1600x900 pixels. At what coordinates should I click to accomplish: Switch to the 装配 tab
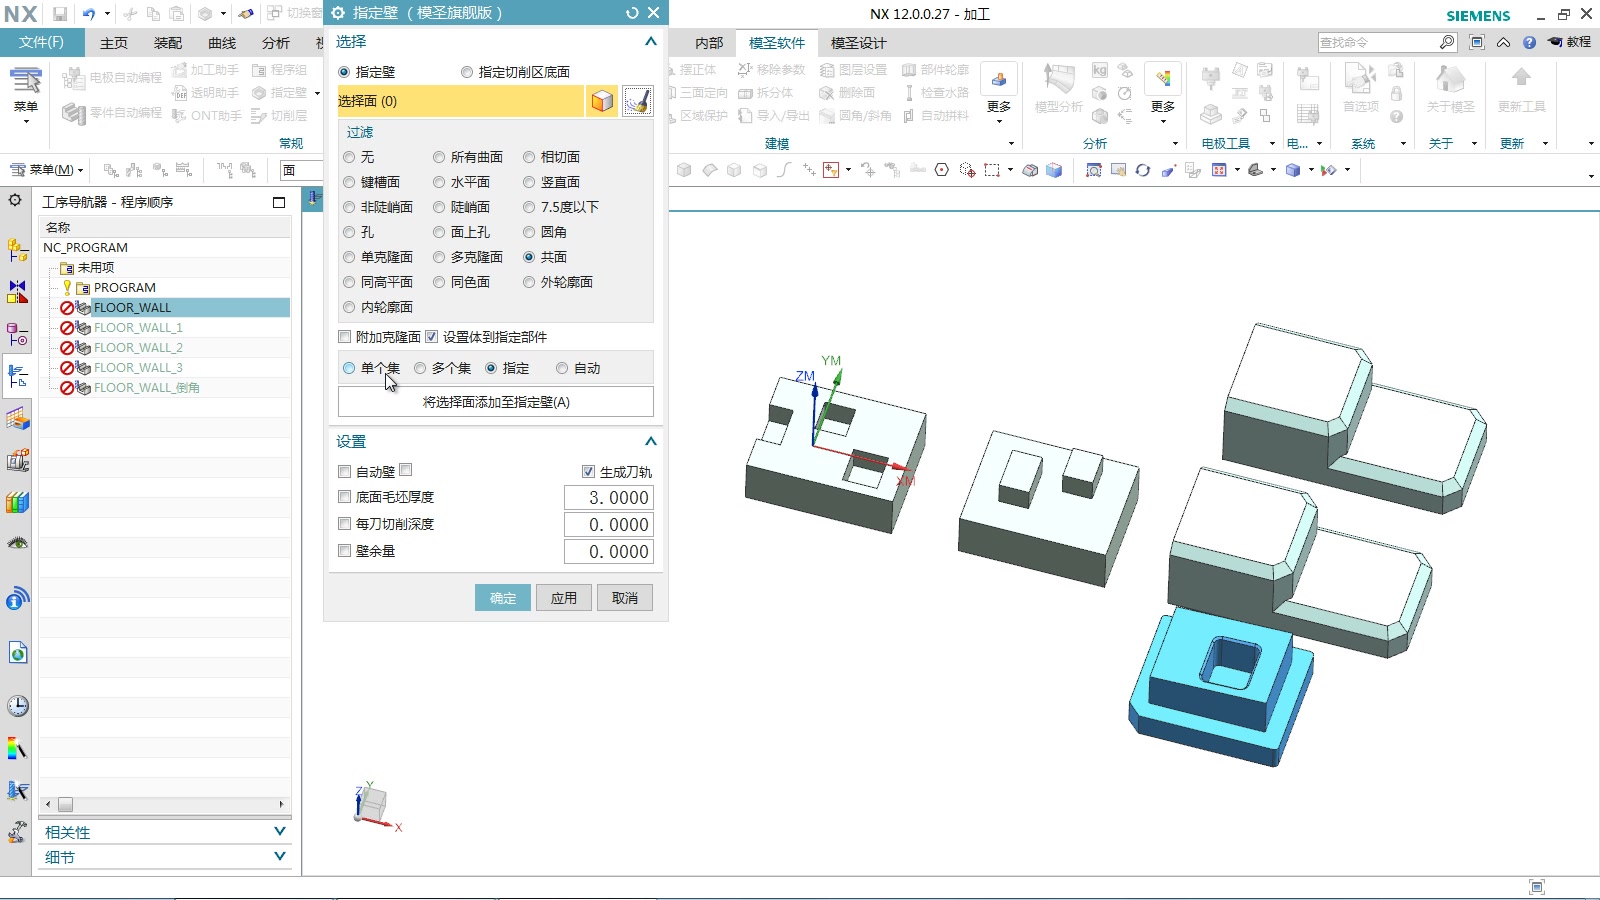[x=168, y=43]
